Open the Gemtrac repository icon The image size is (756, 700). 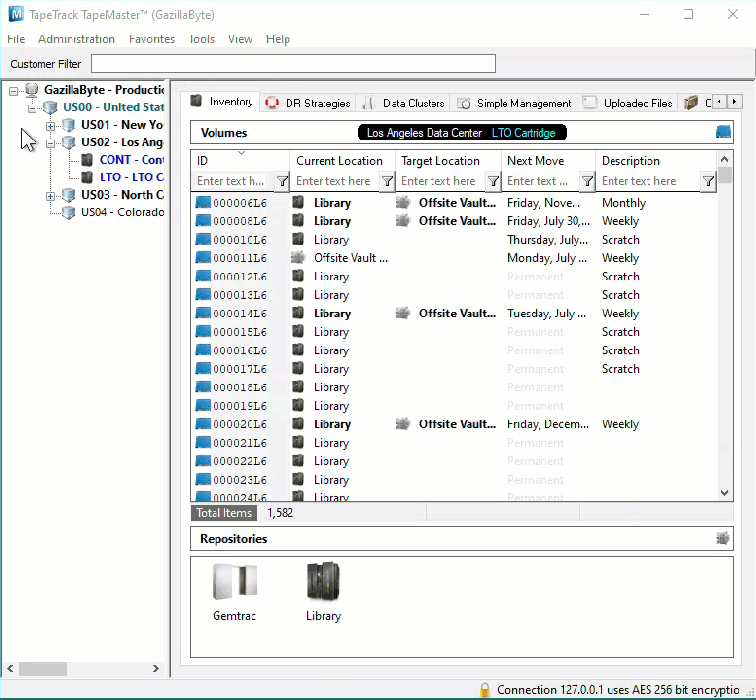point(235,581)
